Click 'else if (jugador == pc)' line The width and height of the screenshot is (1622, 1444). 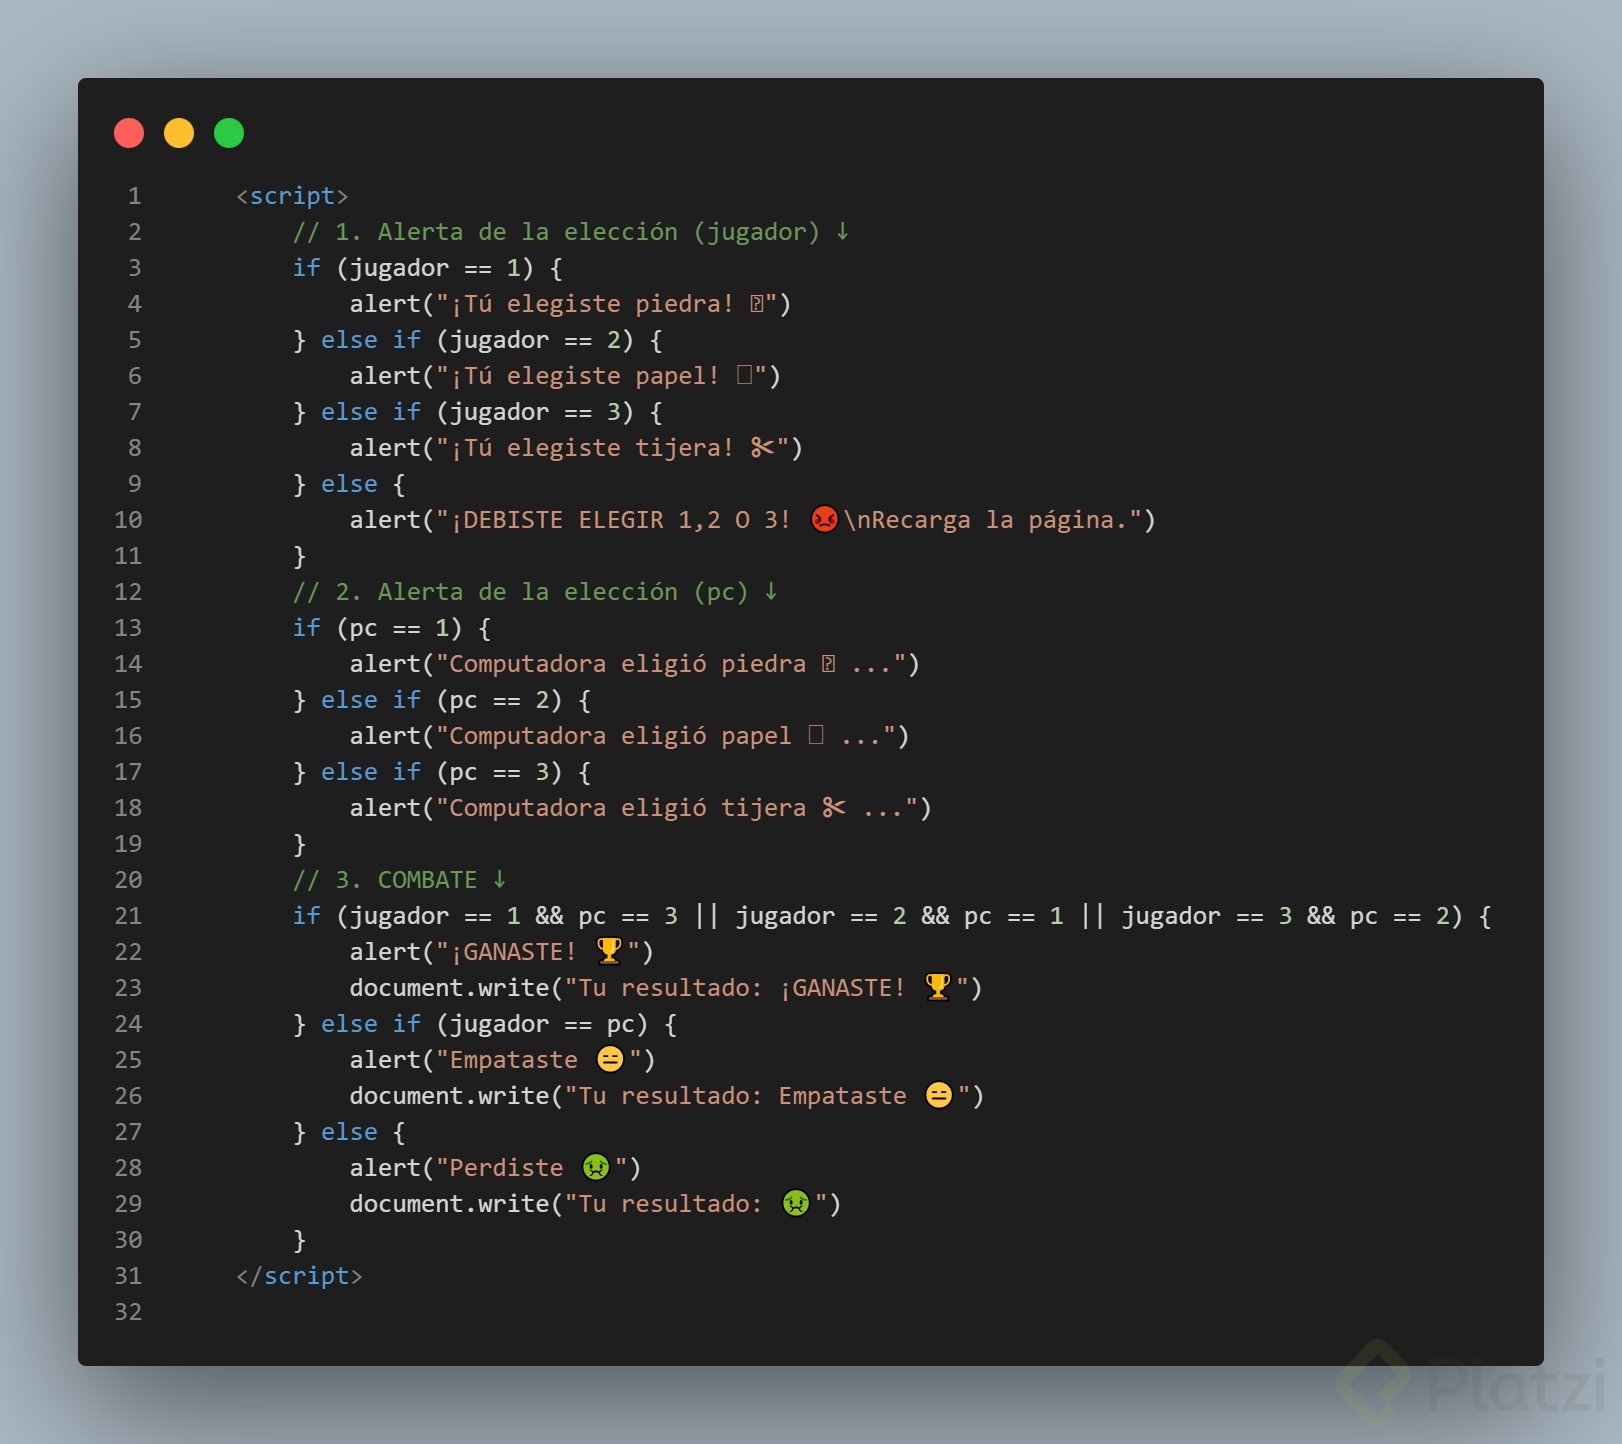click(484, 1024)
